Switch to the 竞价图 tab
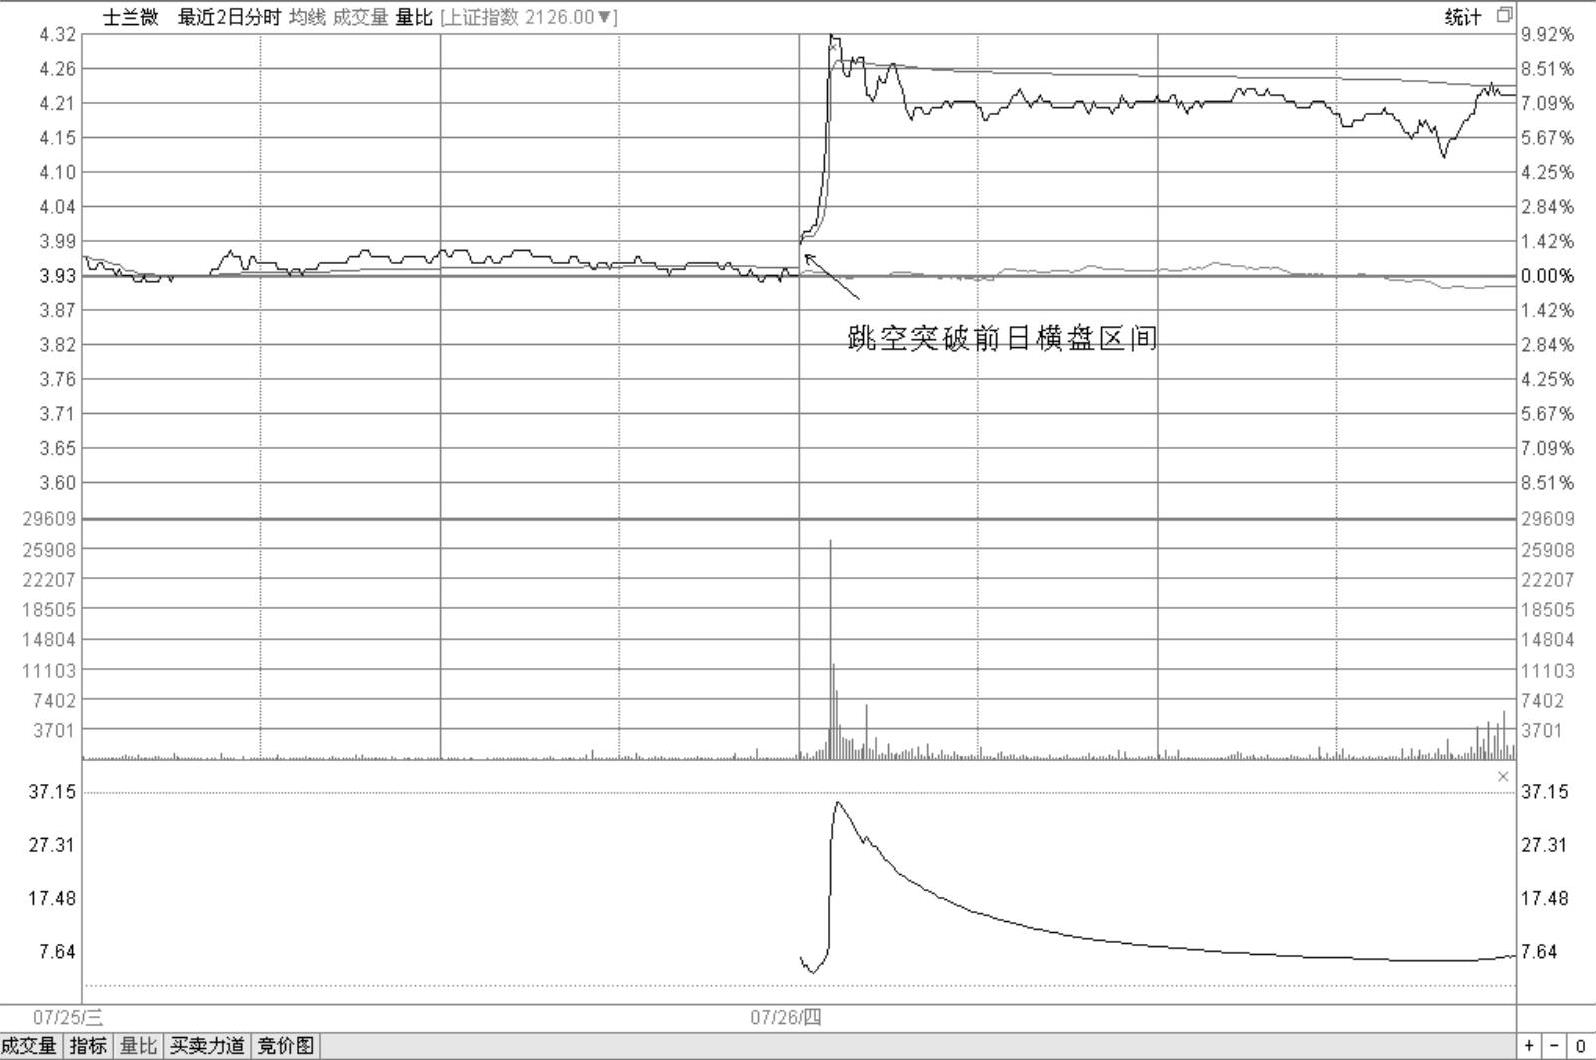The width and height of the screenshot is (1596, 1060). coord(286,1046)
